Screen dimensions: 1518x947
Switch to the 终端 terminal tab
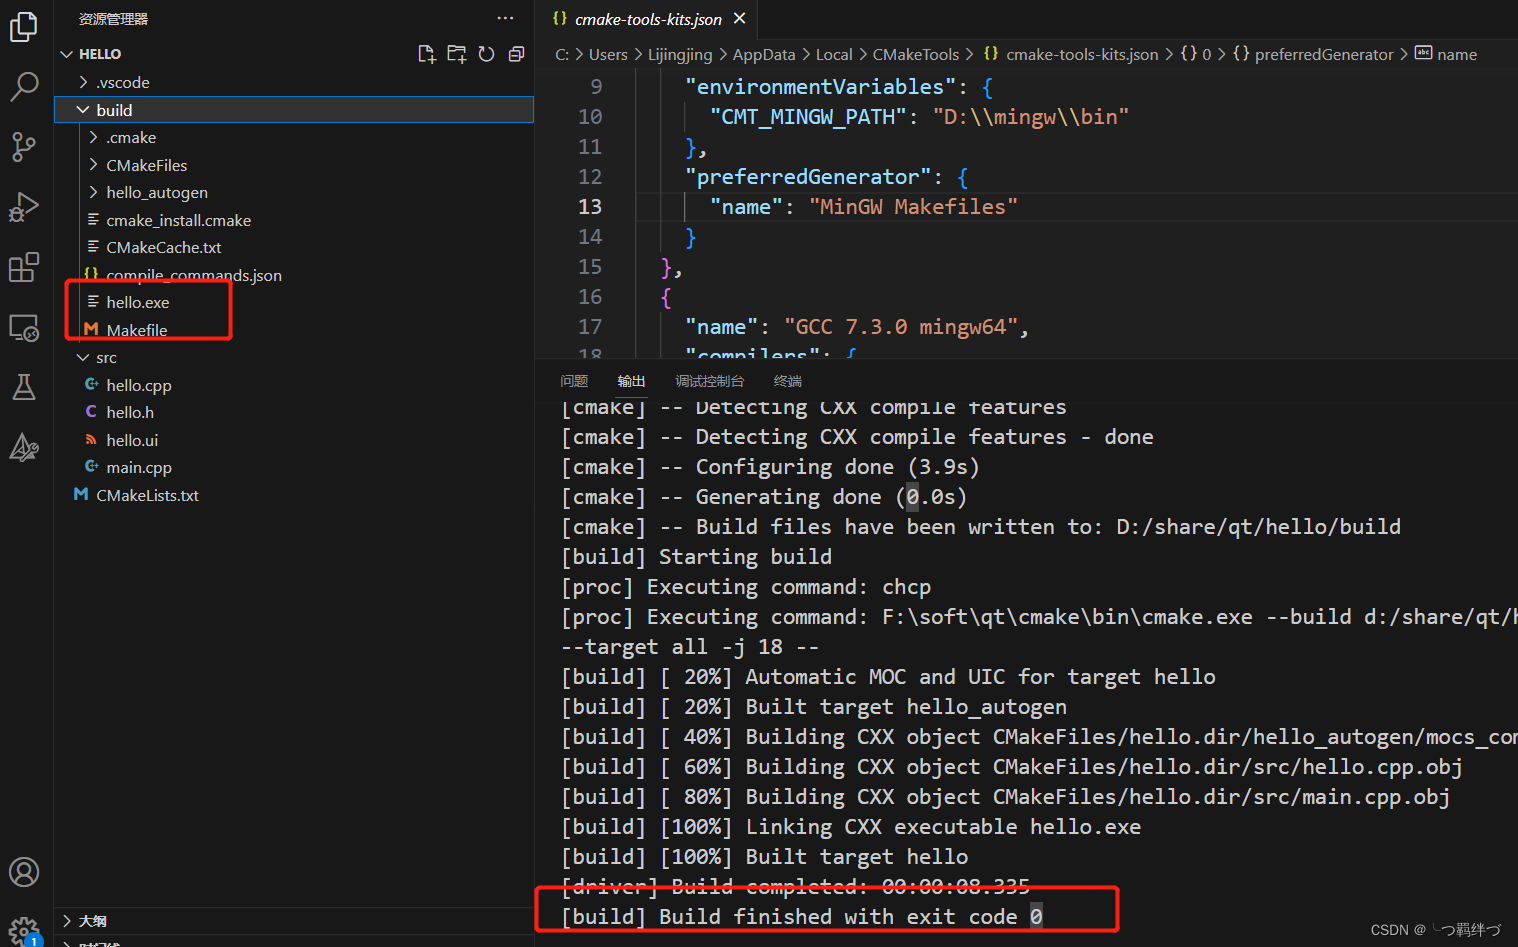(x=787, y=381)
